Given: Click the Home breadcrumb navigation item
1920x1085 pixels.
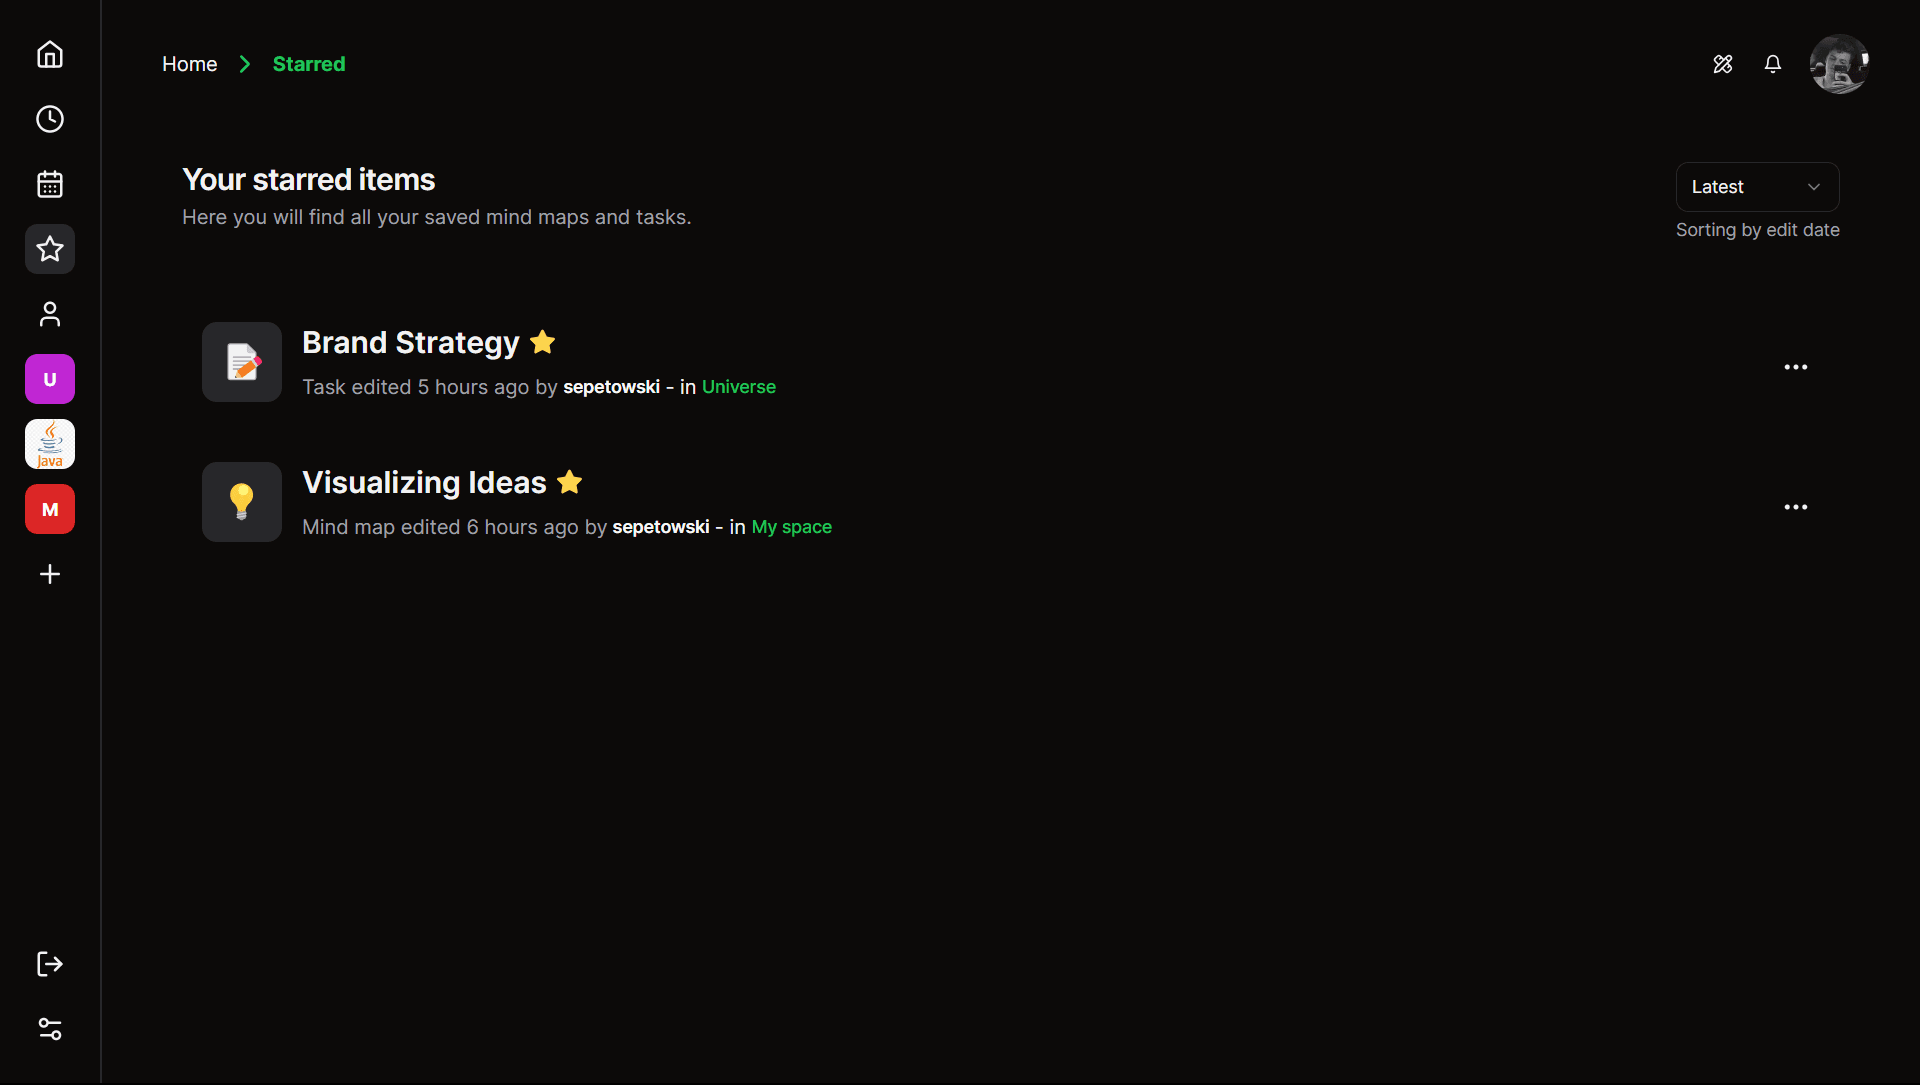Looking at the screenshot, I should pos(189,63).
